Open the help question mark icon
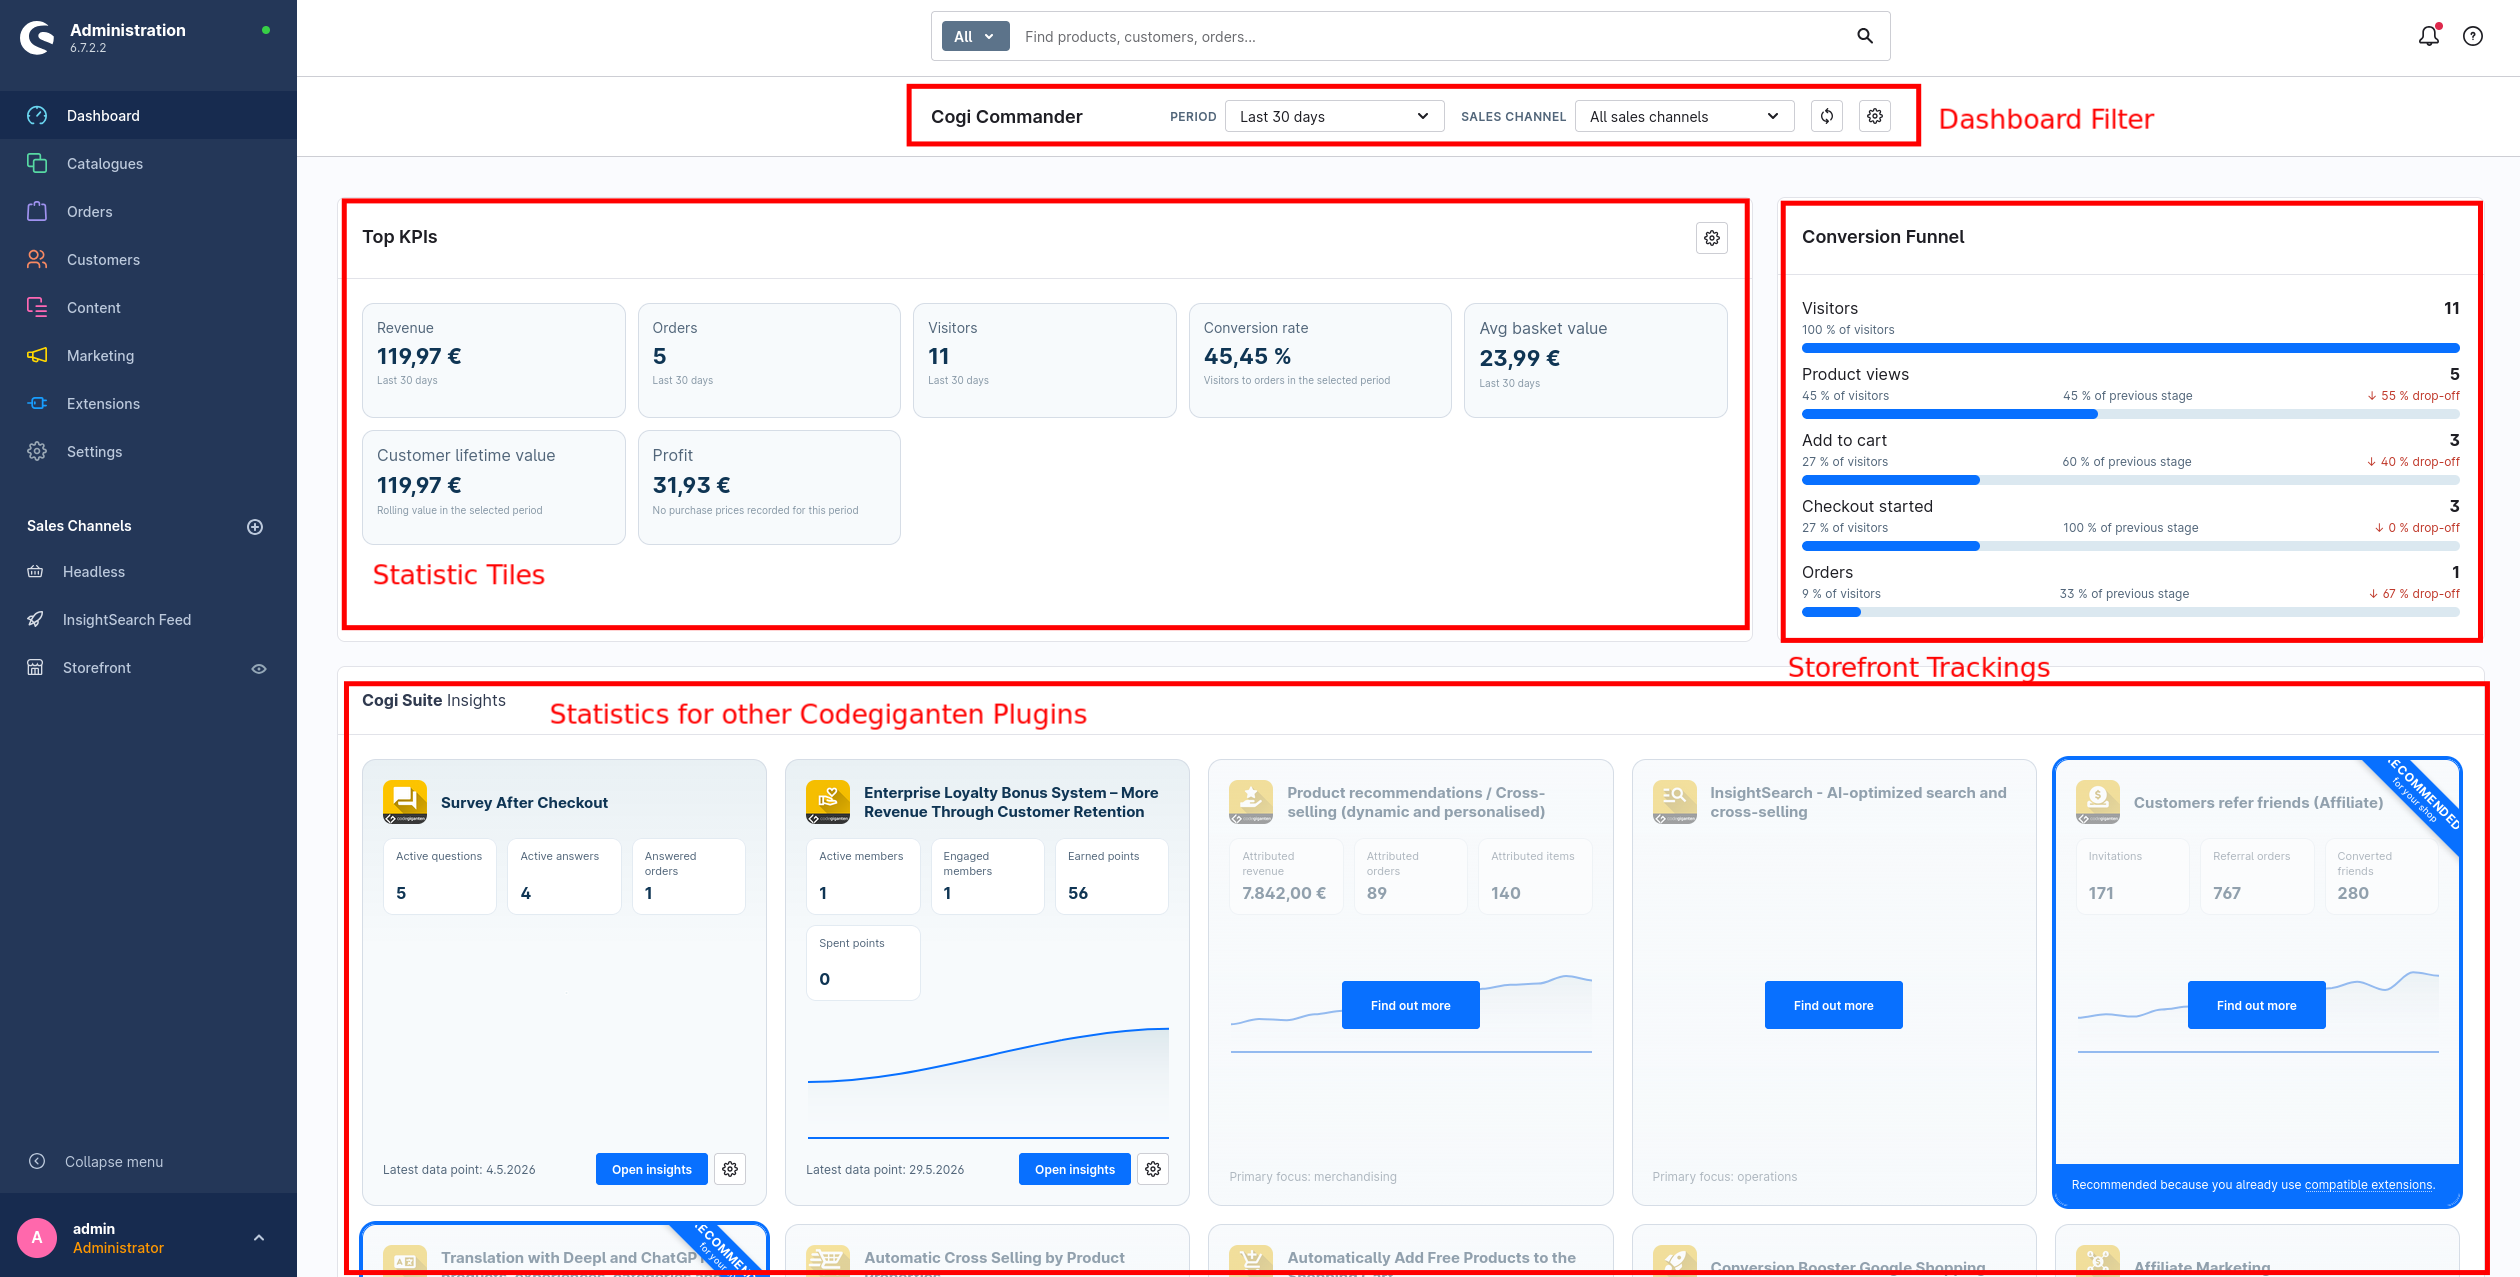 [2473, 36]
